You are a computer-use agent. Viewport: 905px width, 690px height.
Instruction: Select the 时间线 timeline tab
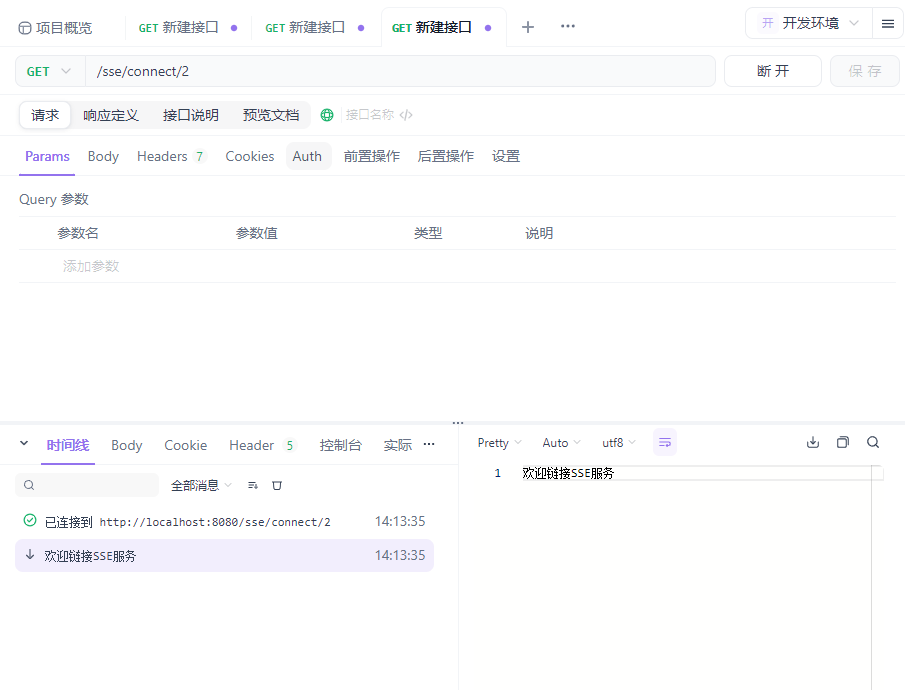tap(68, 445)
